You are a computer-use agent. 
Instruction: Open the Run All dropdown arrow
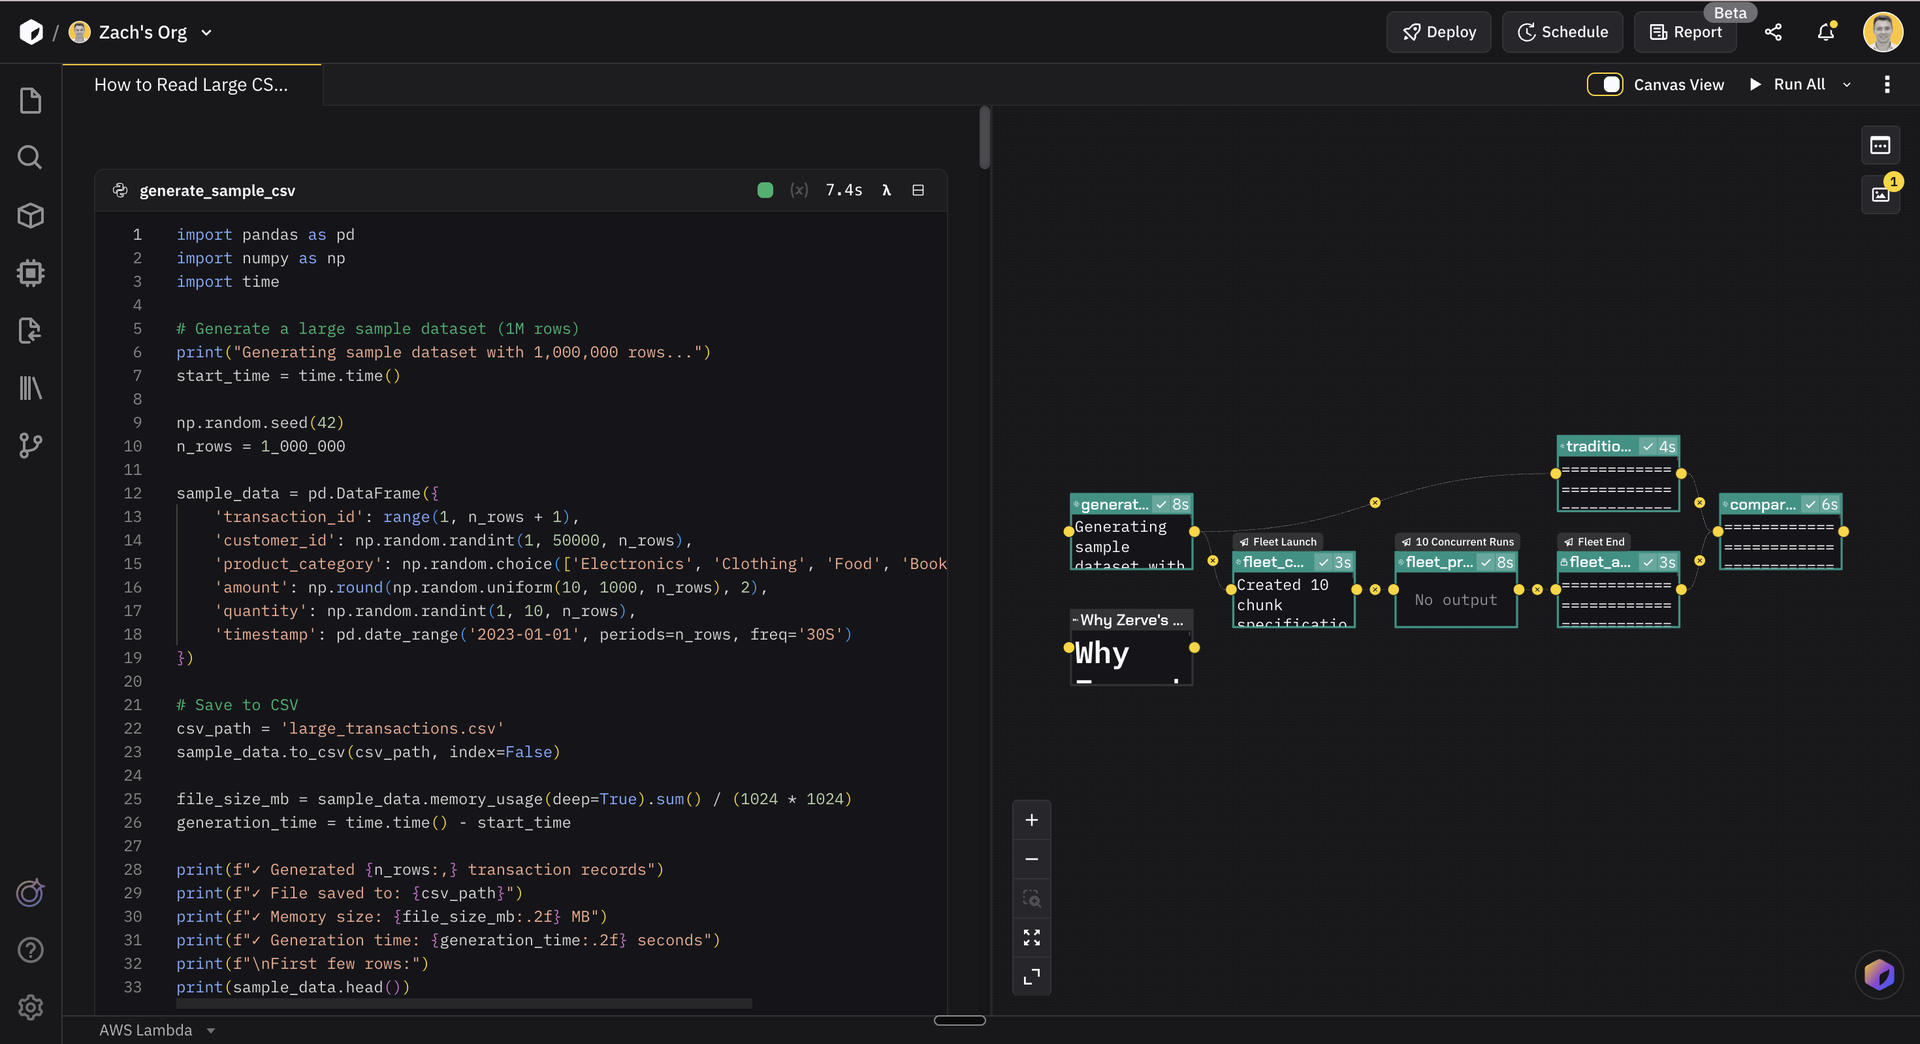coord(1847,85)
